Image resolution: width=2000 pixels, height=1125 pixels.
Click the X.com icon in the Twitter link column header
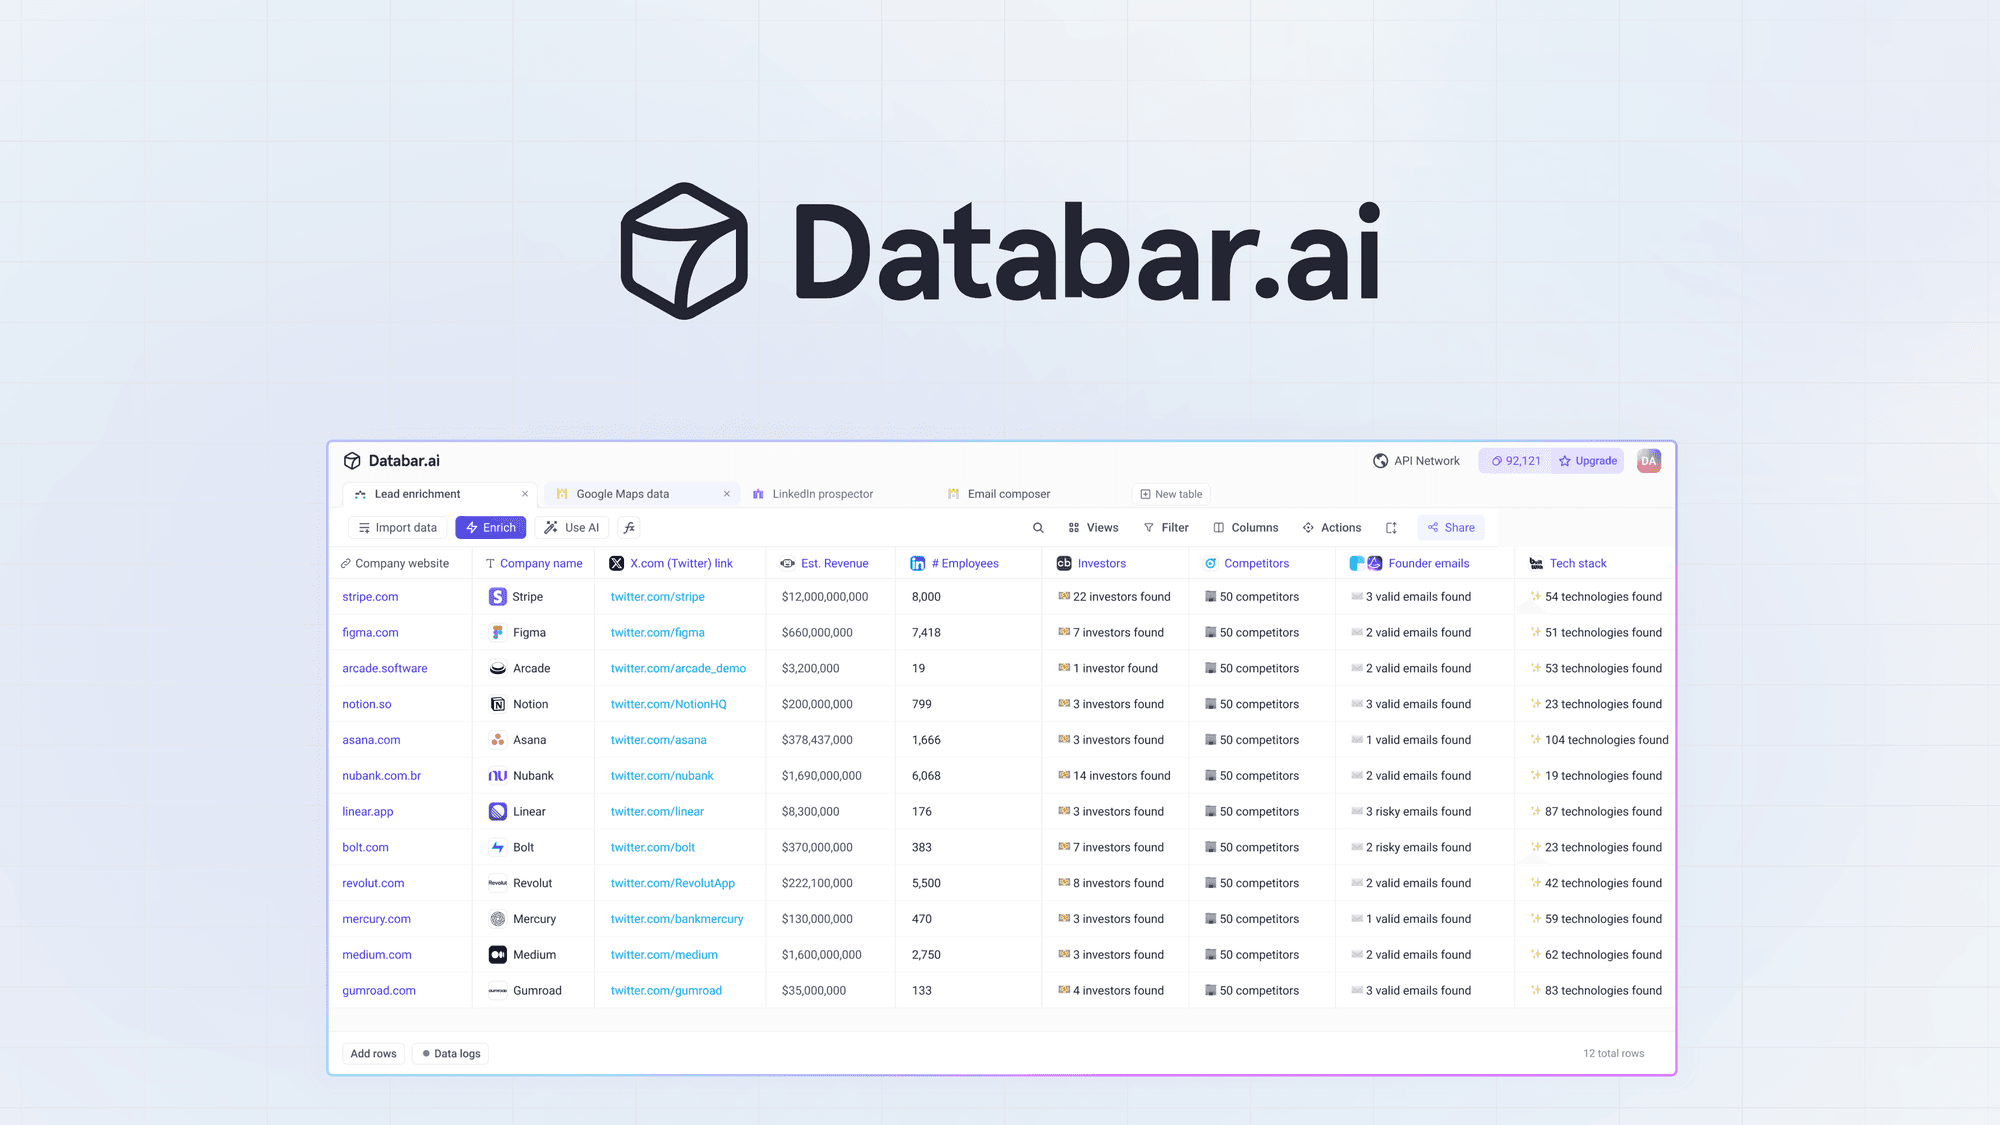[x=617, y=563]
